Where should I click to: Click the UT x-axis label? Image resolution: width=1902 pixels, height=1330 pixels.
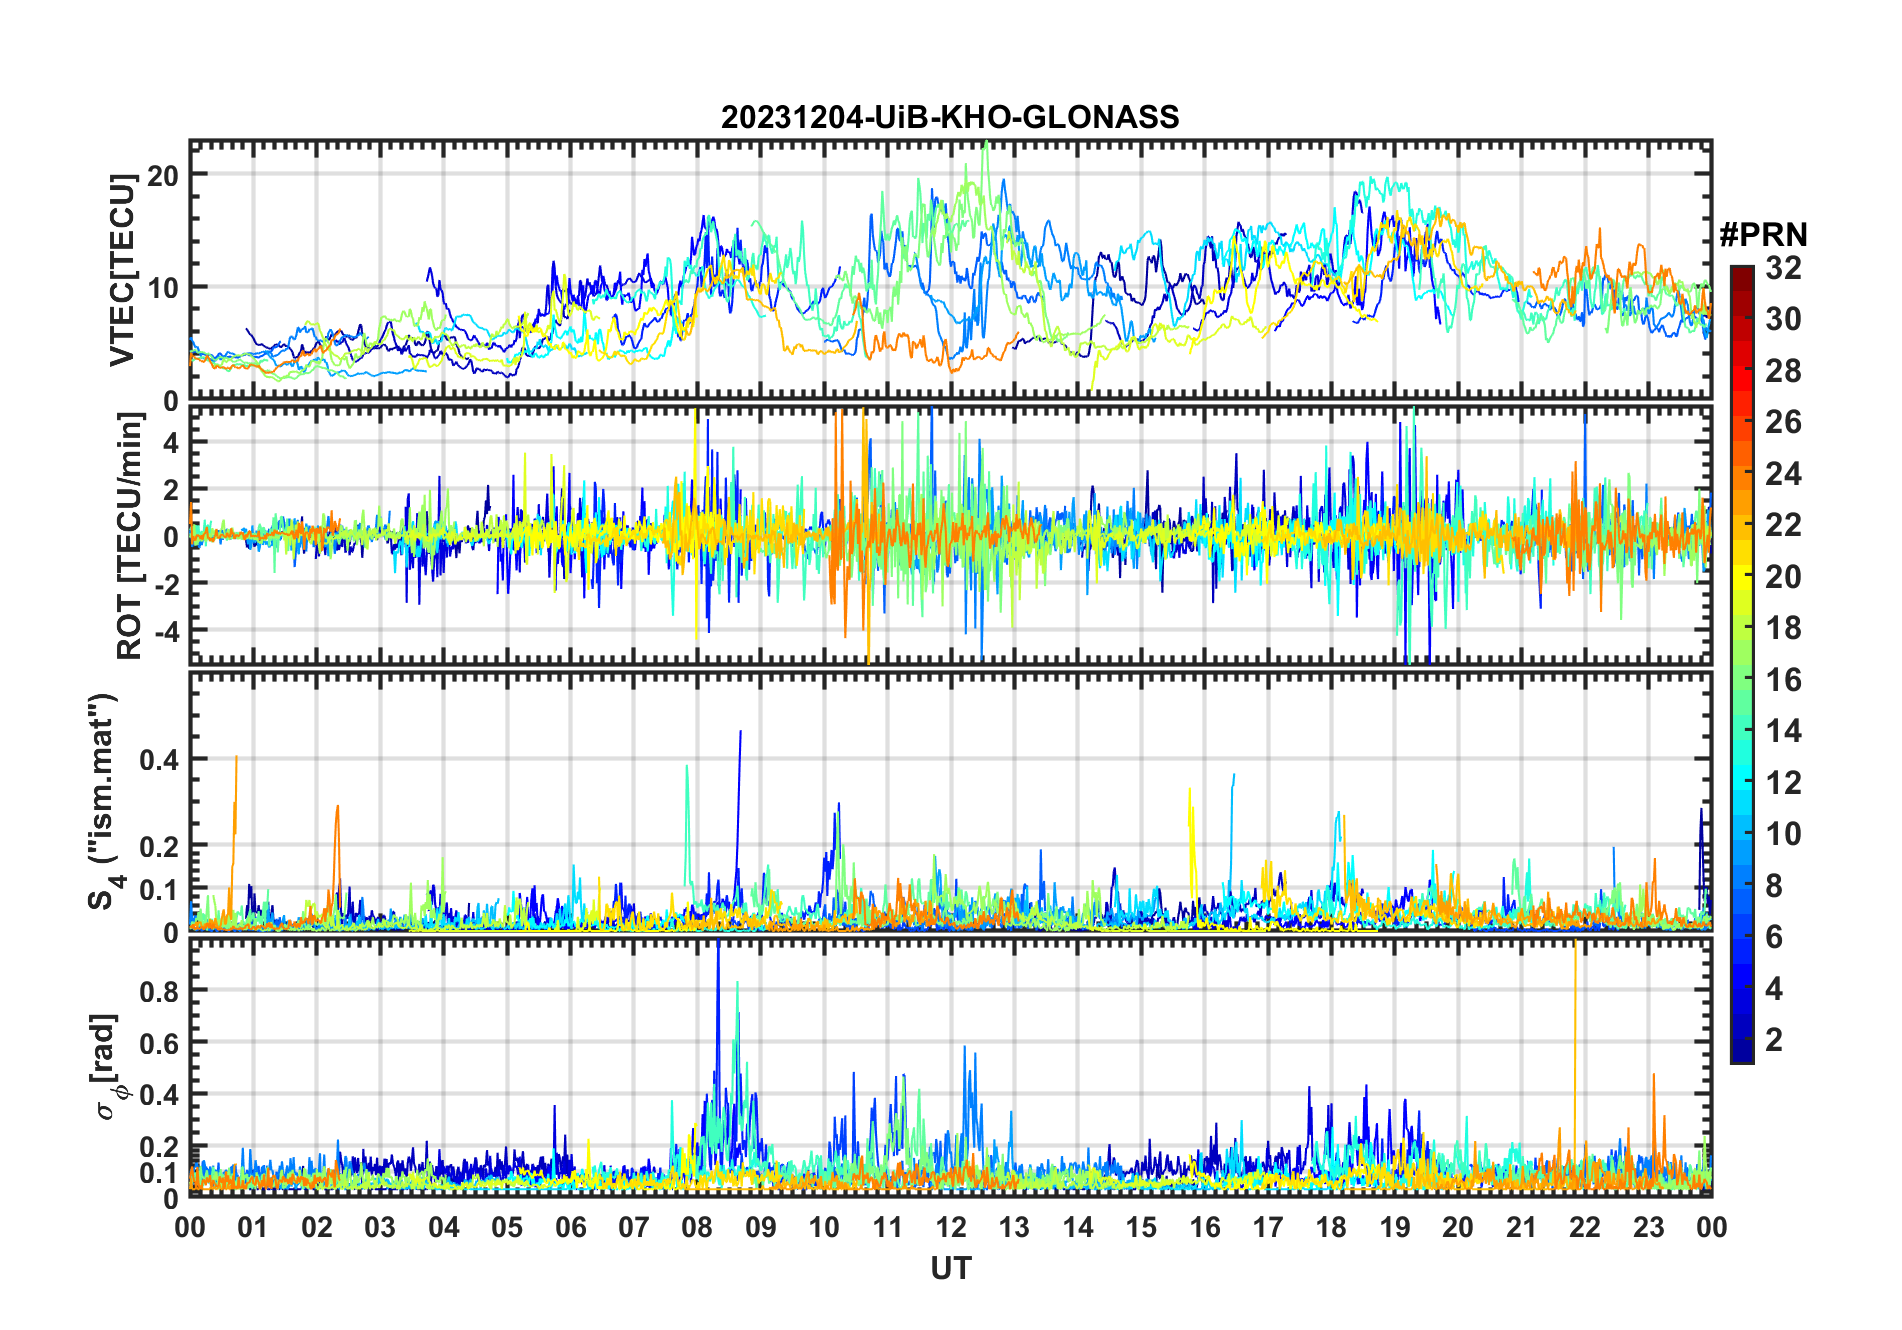[951, 1268]
